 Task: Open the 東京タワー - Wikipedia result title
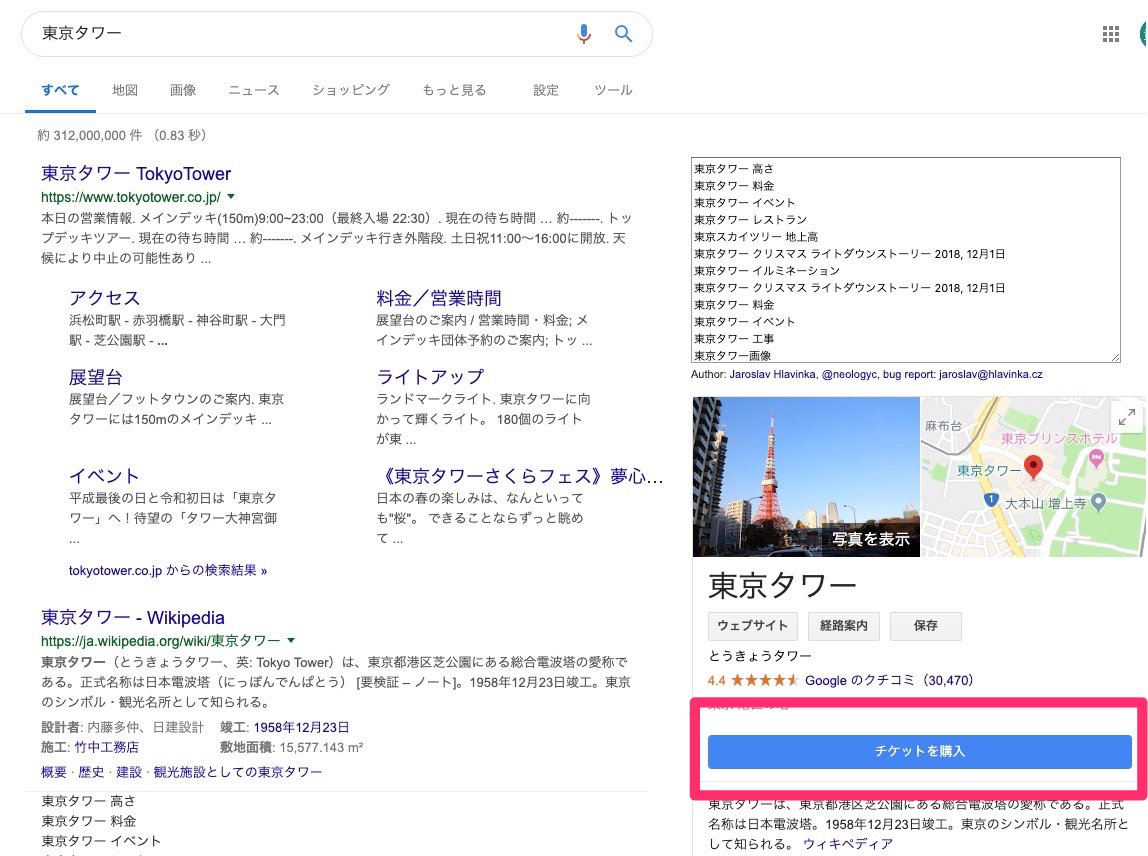133,617
